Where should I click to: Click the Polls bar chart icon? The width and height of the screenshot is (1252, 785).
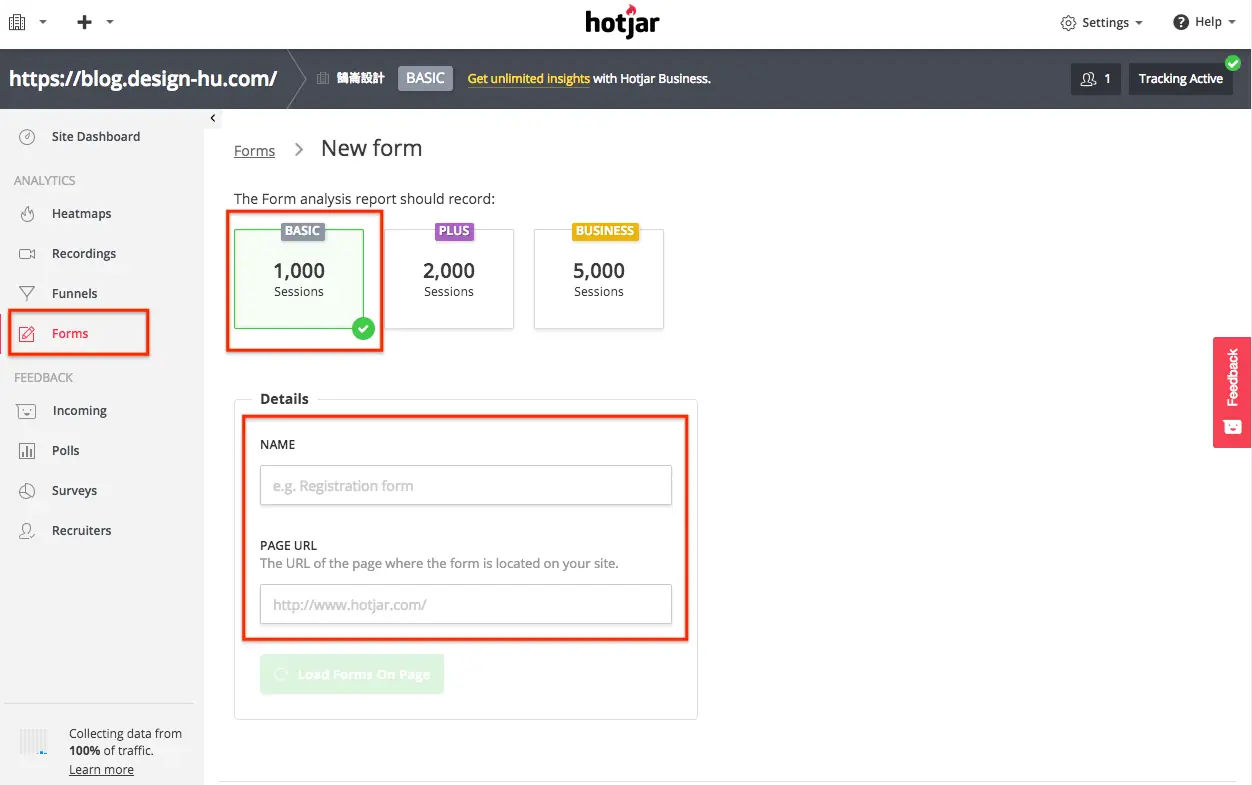[27, 451]
